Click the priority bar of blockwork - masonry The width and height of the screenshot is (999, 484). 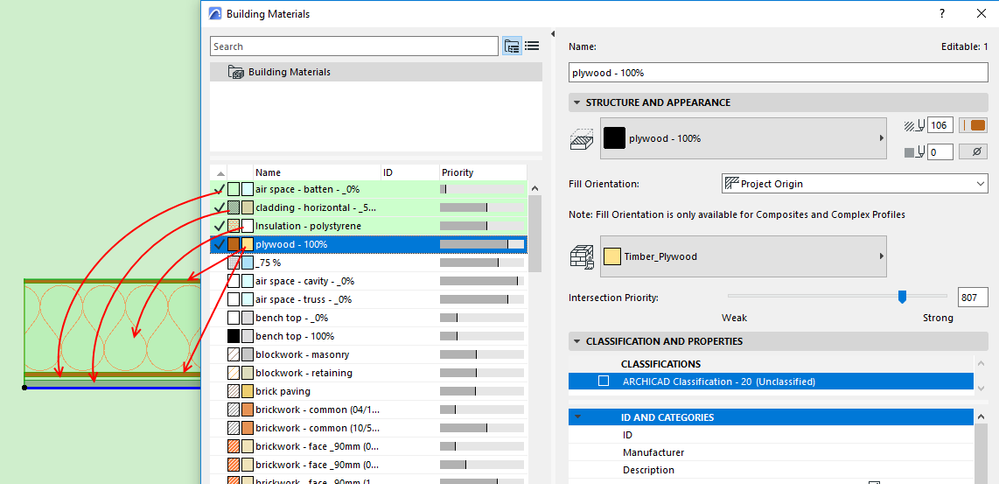[482, 354]
